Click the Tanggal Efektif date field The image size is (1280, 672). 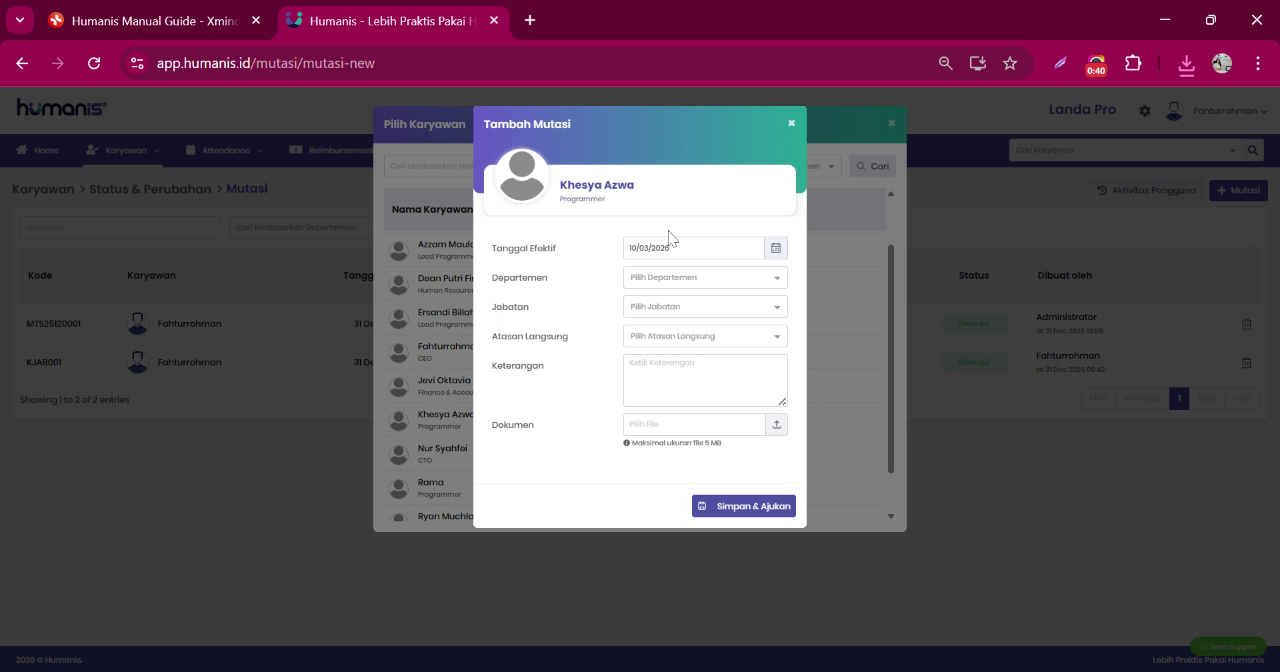tap(694, 248)
